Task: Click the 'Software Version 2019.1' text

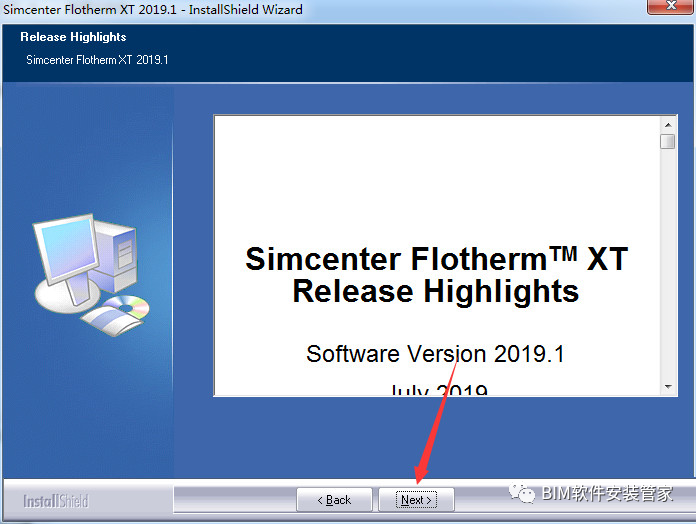Action: click(435, 354)
